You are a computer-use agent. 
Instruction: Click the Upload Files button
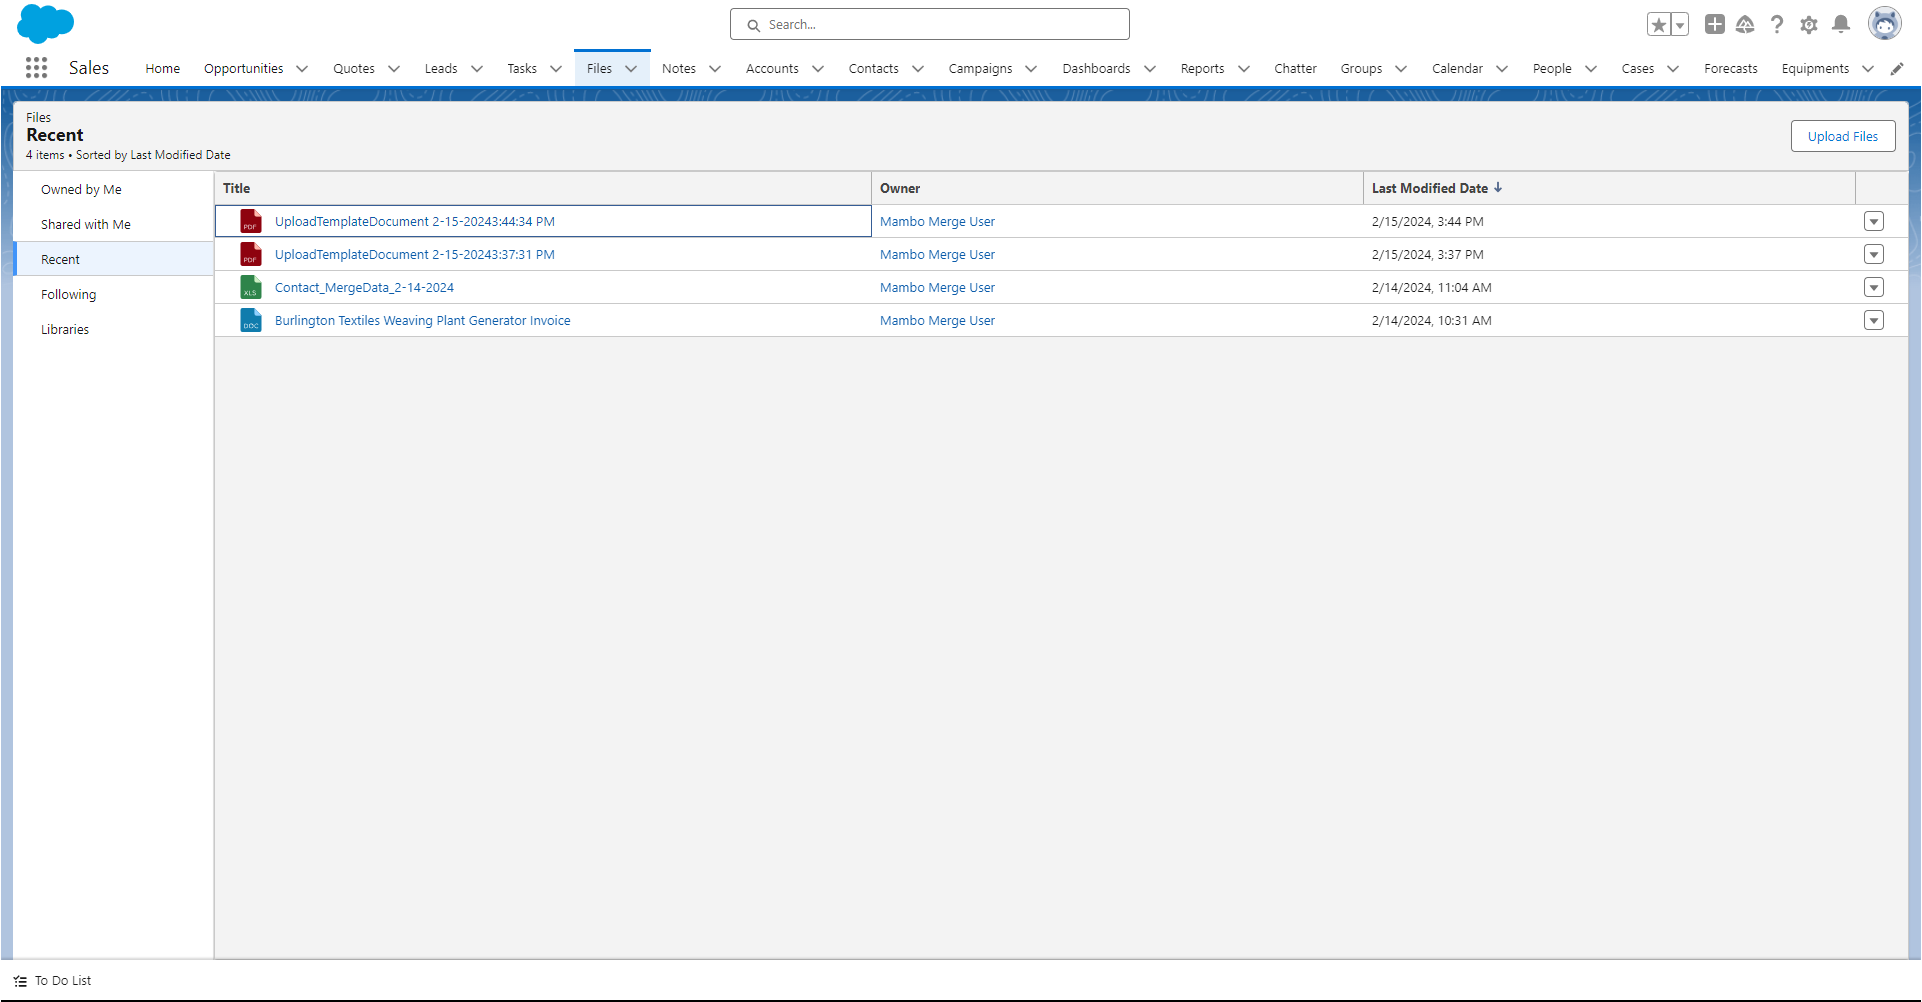coord(1842,136)
